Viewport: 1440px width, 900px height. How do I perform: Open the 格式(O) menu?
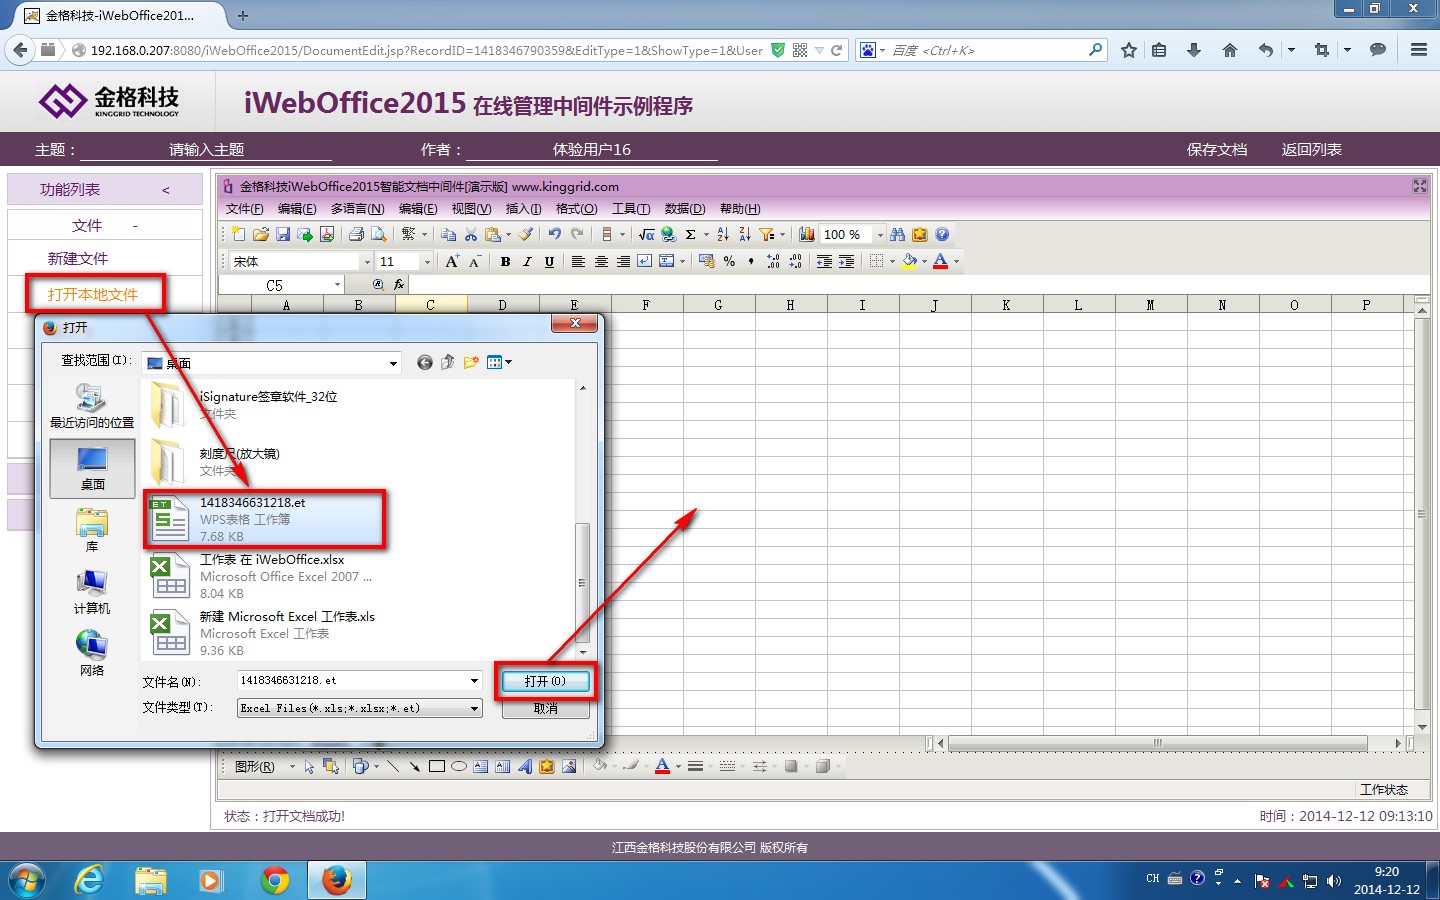[x=576, y=209]
